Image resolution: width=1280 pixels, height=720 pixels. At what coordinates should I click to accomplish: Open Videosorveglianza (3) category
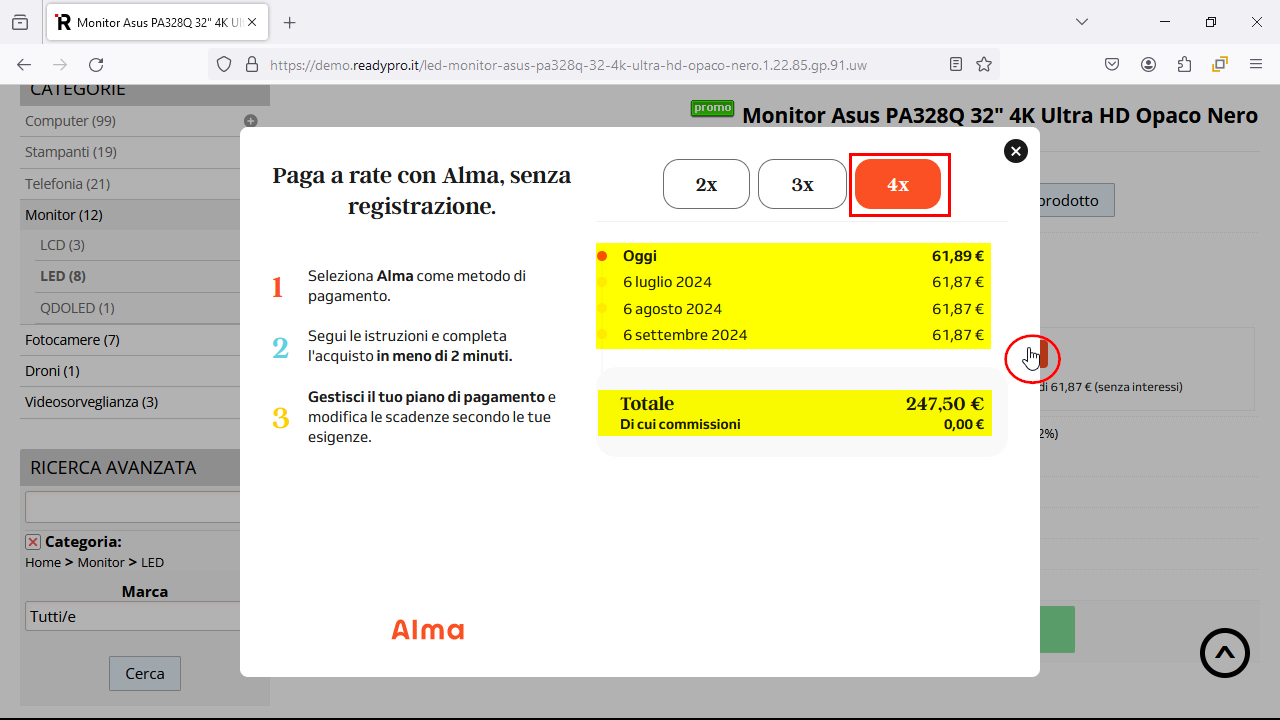click(x=91, y=402)
